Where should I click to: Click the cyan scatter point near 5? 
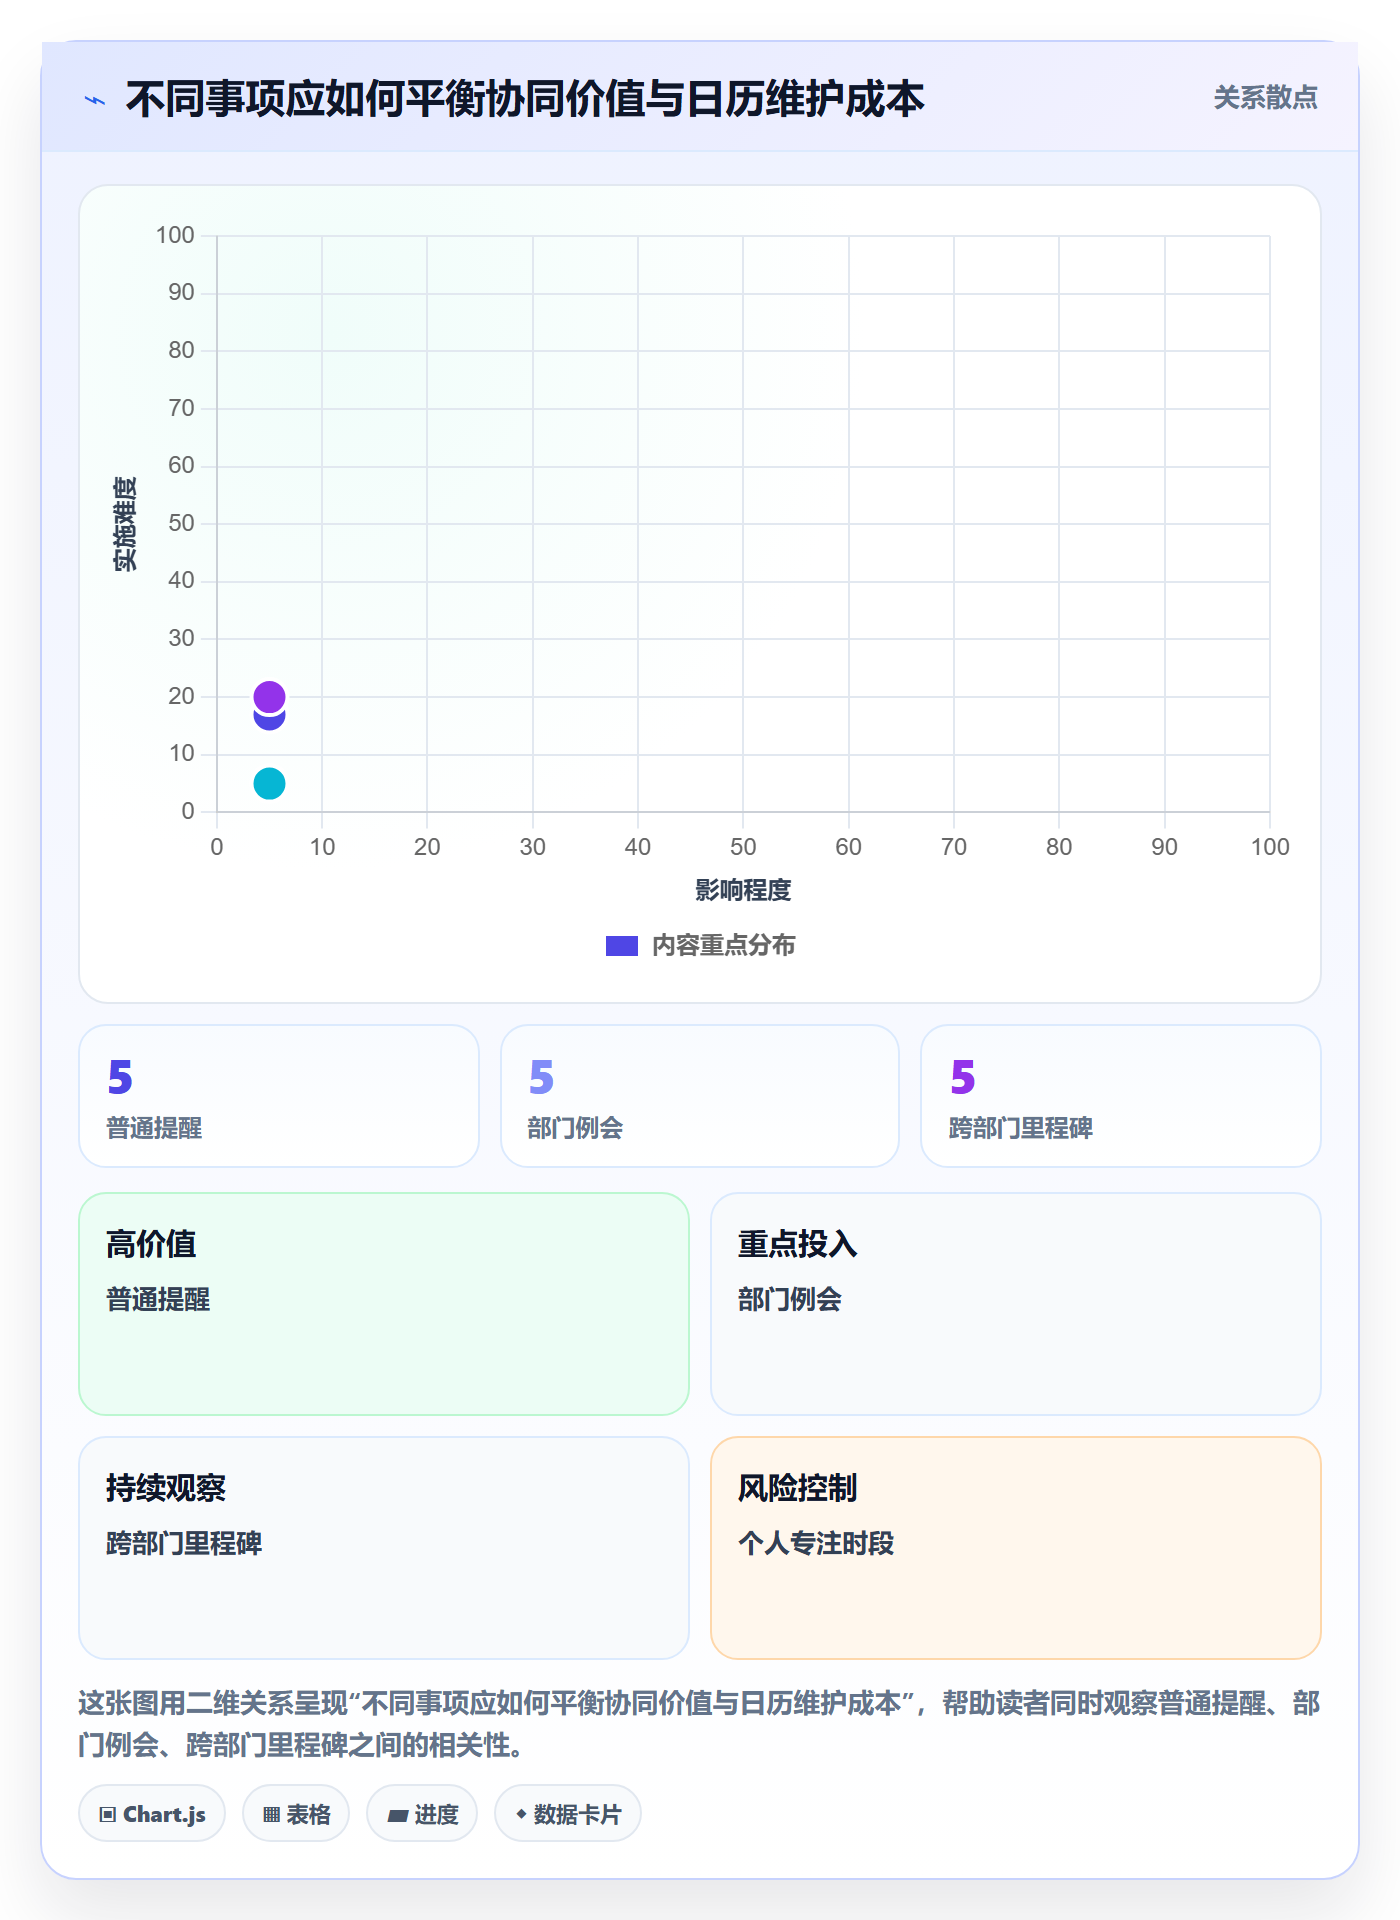click(x=269, y=783)
